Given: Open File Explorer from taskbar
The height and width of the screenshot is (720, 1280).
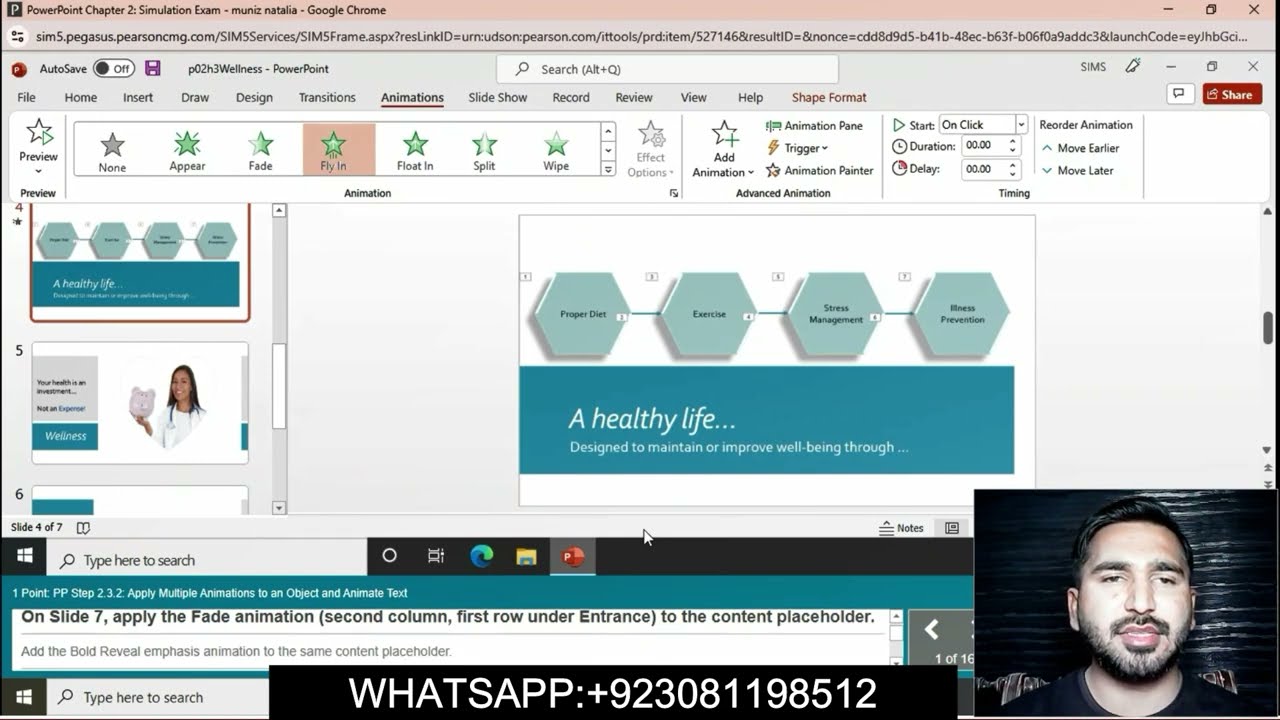Looking at the screenshot, I should tap(527, 557).
